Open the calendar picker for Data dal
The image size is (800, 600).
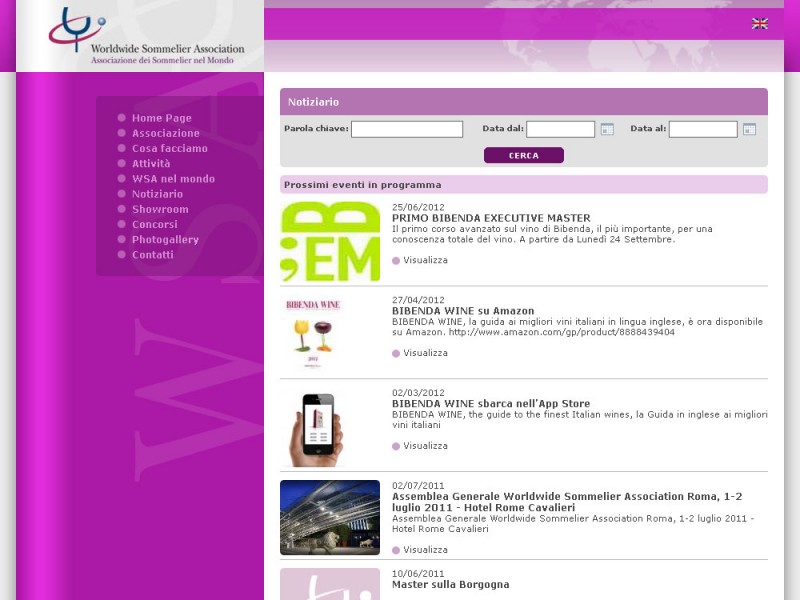pyautogui.click(x=607, y=129)
